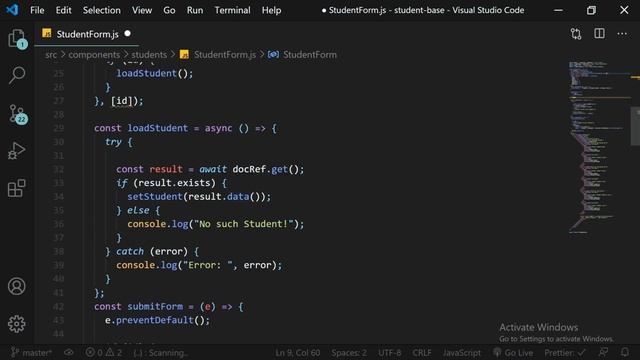Open Source Control view with 22 changes
This screenshot has width=640, height=360.
18,114
